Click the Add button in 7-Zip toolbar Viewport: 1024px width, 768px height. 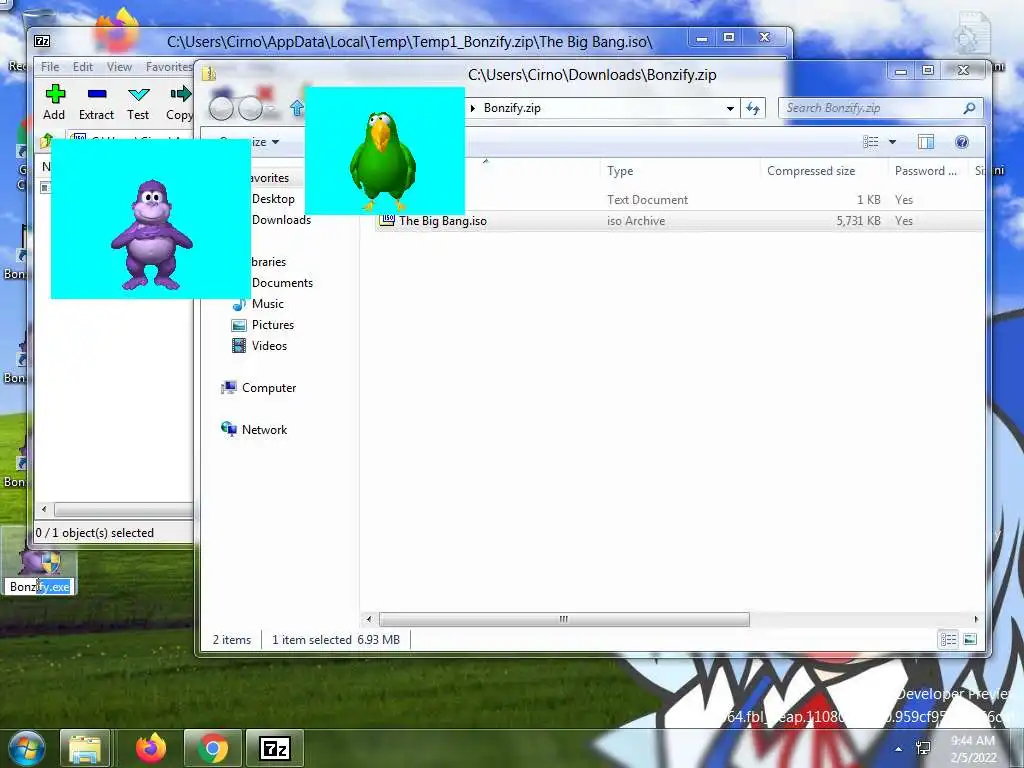54,103
